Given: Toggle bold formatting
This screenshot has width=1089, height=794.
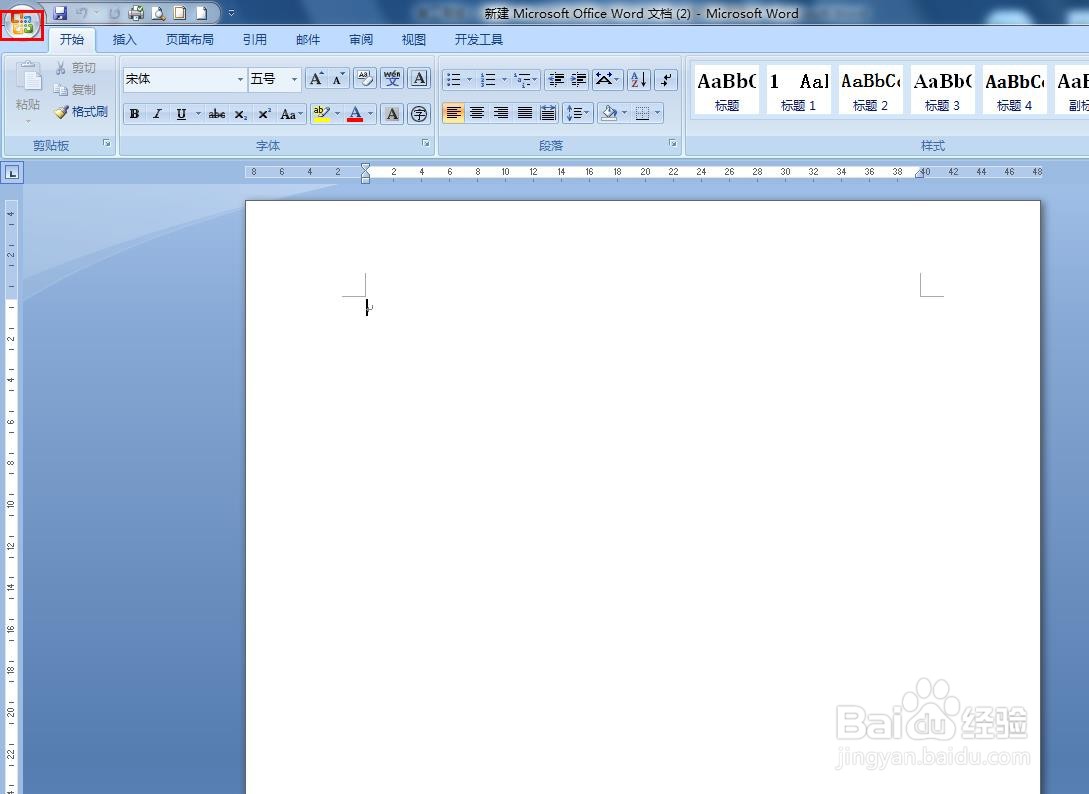Looking at the screenshot, I should point(135,114).
